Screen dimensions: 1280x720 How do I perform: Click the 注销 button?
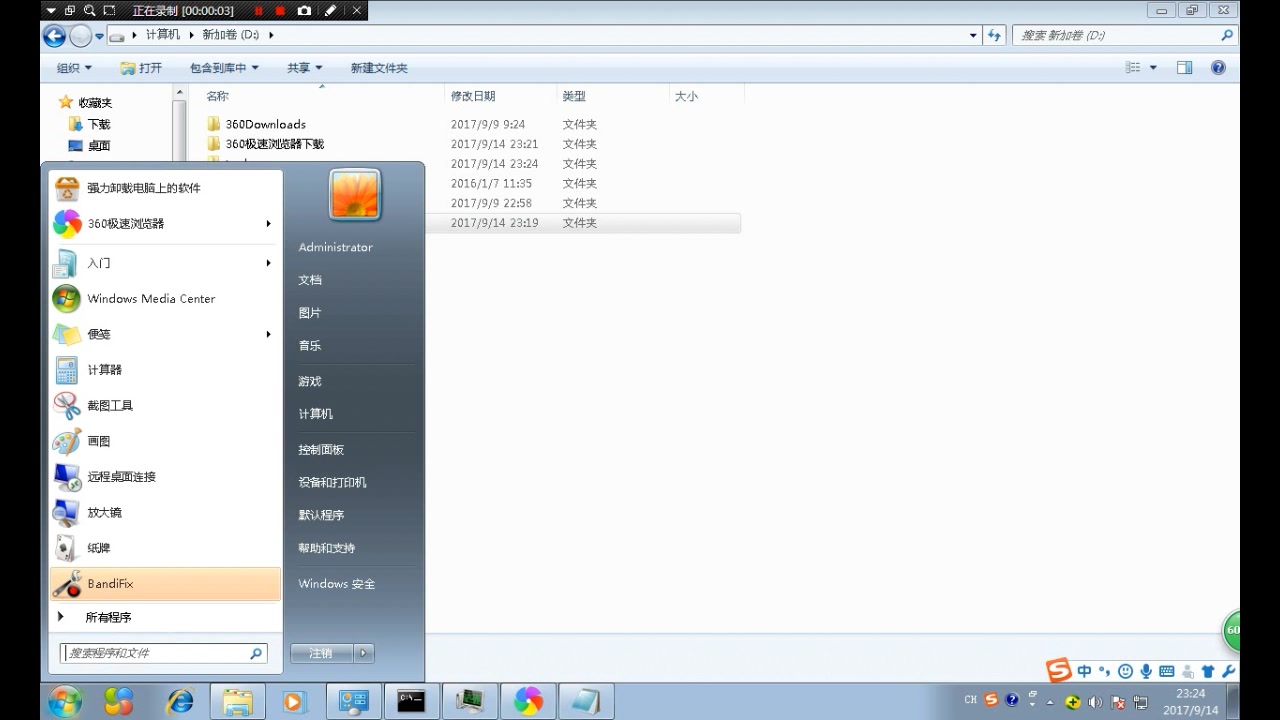click(x=322, y=653)
